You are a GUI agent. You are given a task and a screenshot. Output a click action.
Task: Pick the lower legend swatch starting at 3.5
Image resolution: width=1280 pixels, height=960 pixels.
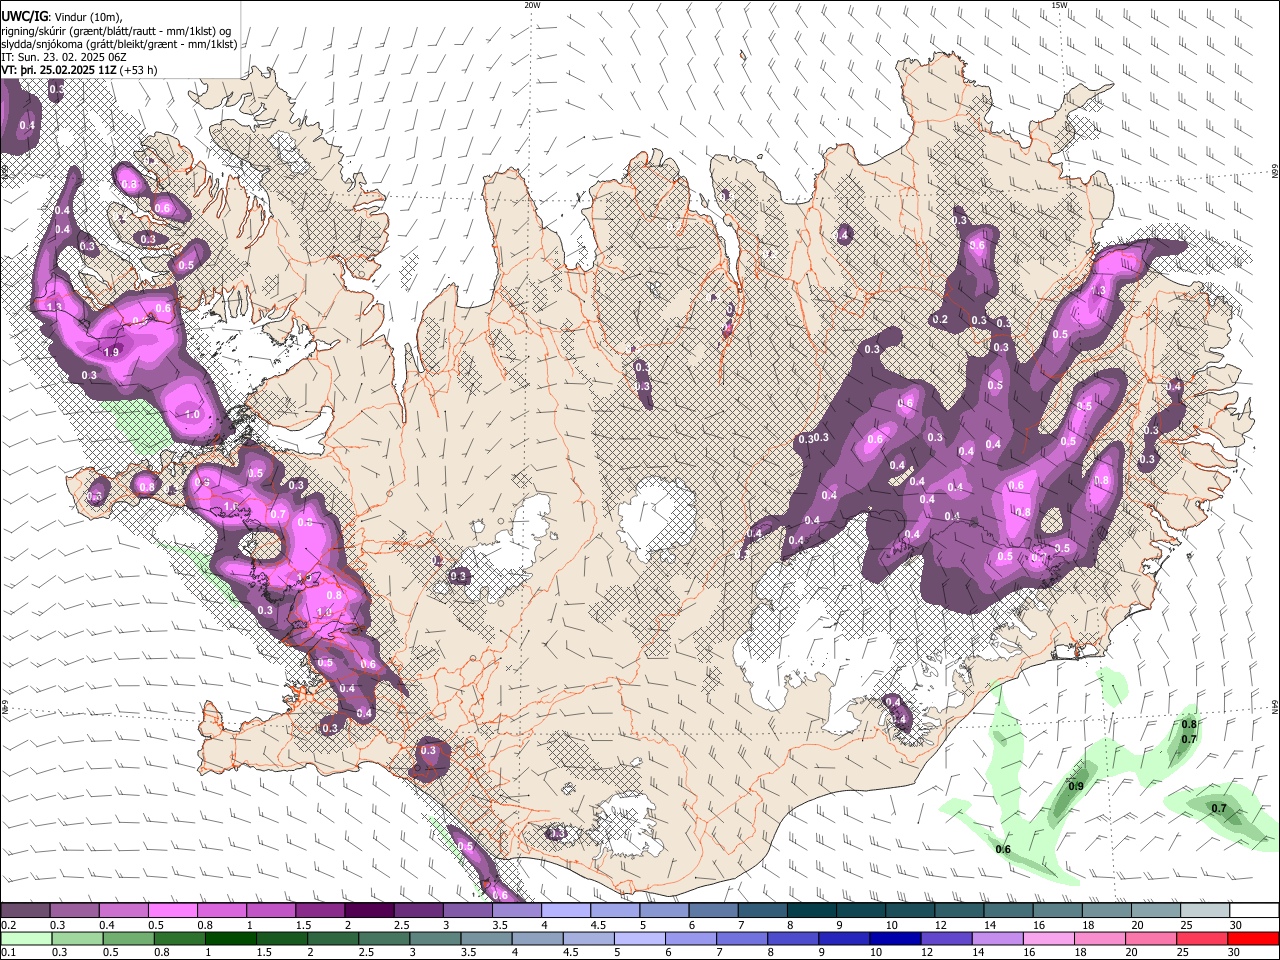coord(486,939)
